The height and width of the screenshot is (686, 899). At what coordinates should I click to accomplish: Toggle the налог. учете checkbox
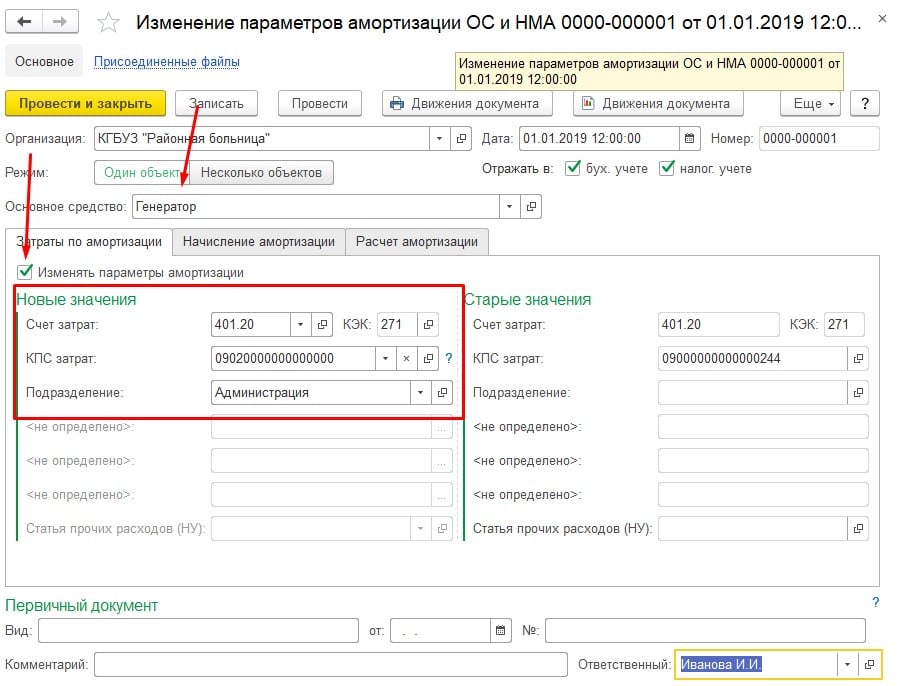pos(667,169)
